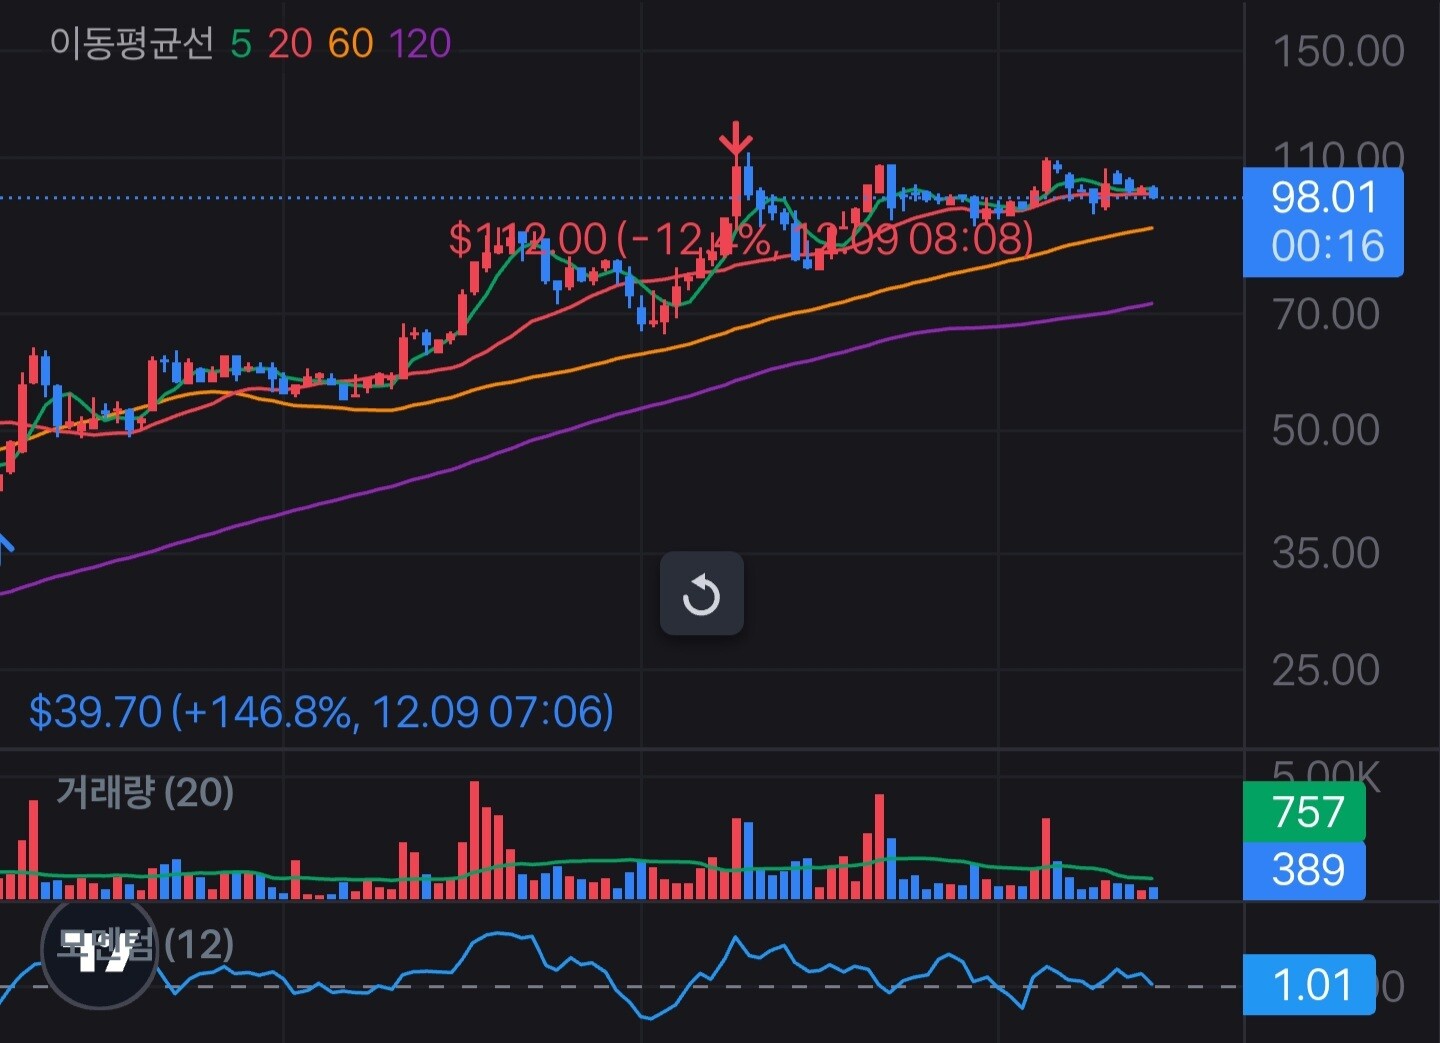The width and height of the screenshot is (1440, 1043).
Task: Tap the momentum value tag 1.01
Action: [x=1308, y=985]
